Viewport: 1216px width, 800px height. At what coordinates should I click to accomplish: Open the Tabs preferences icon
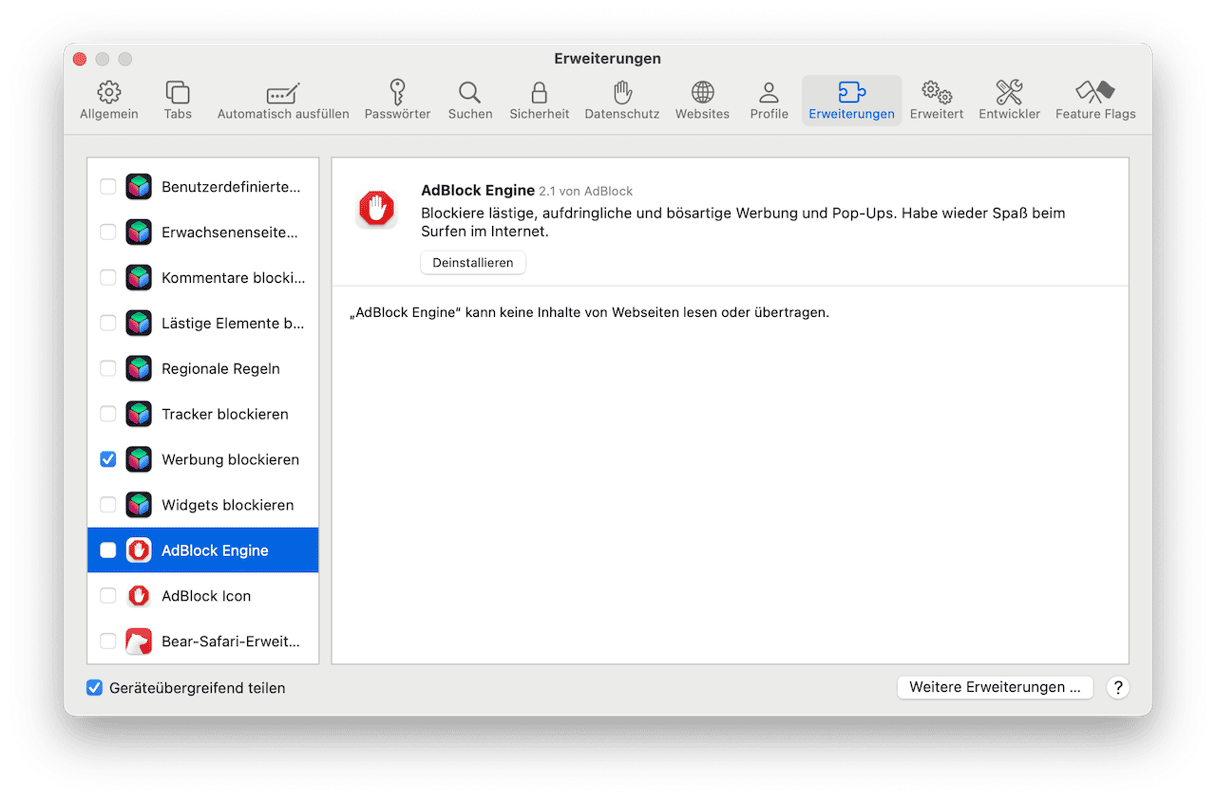(178, 92)
